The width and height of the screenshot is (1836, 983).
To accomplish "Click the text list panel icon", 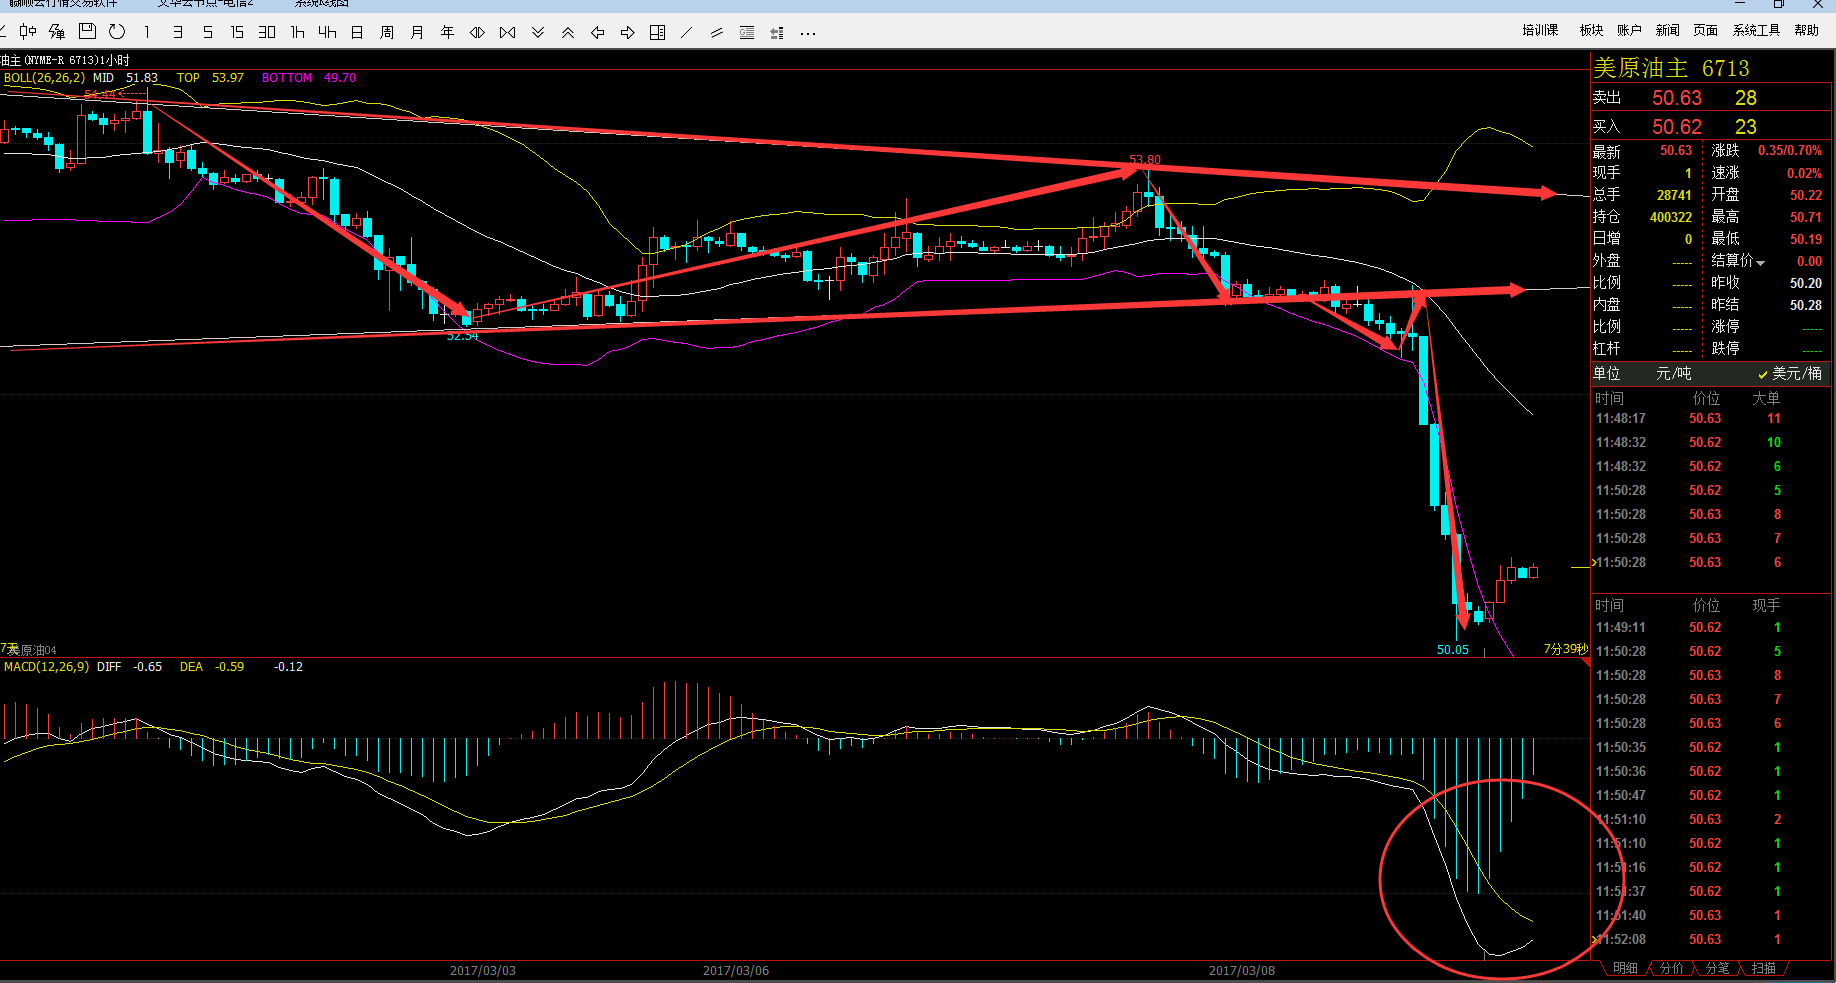I will (x=747, y=32).
